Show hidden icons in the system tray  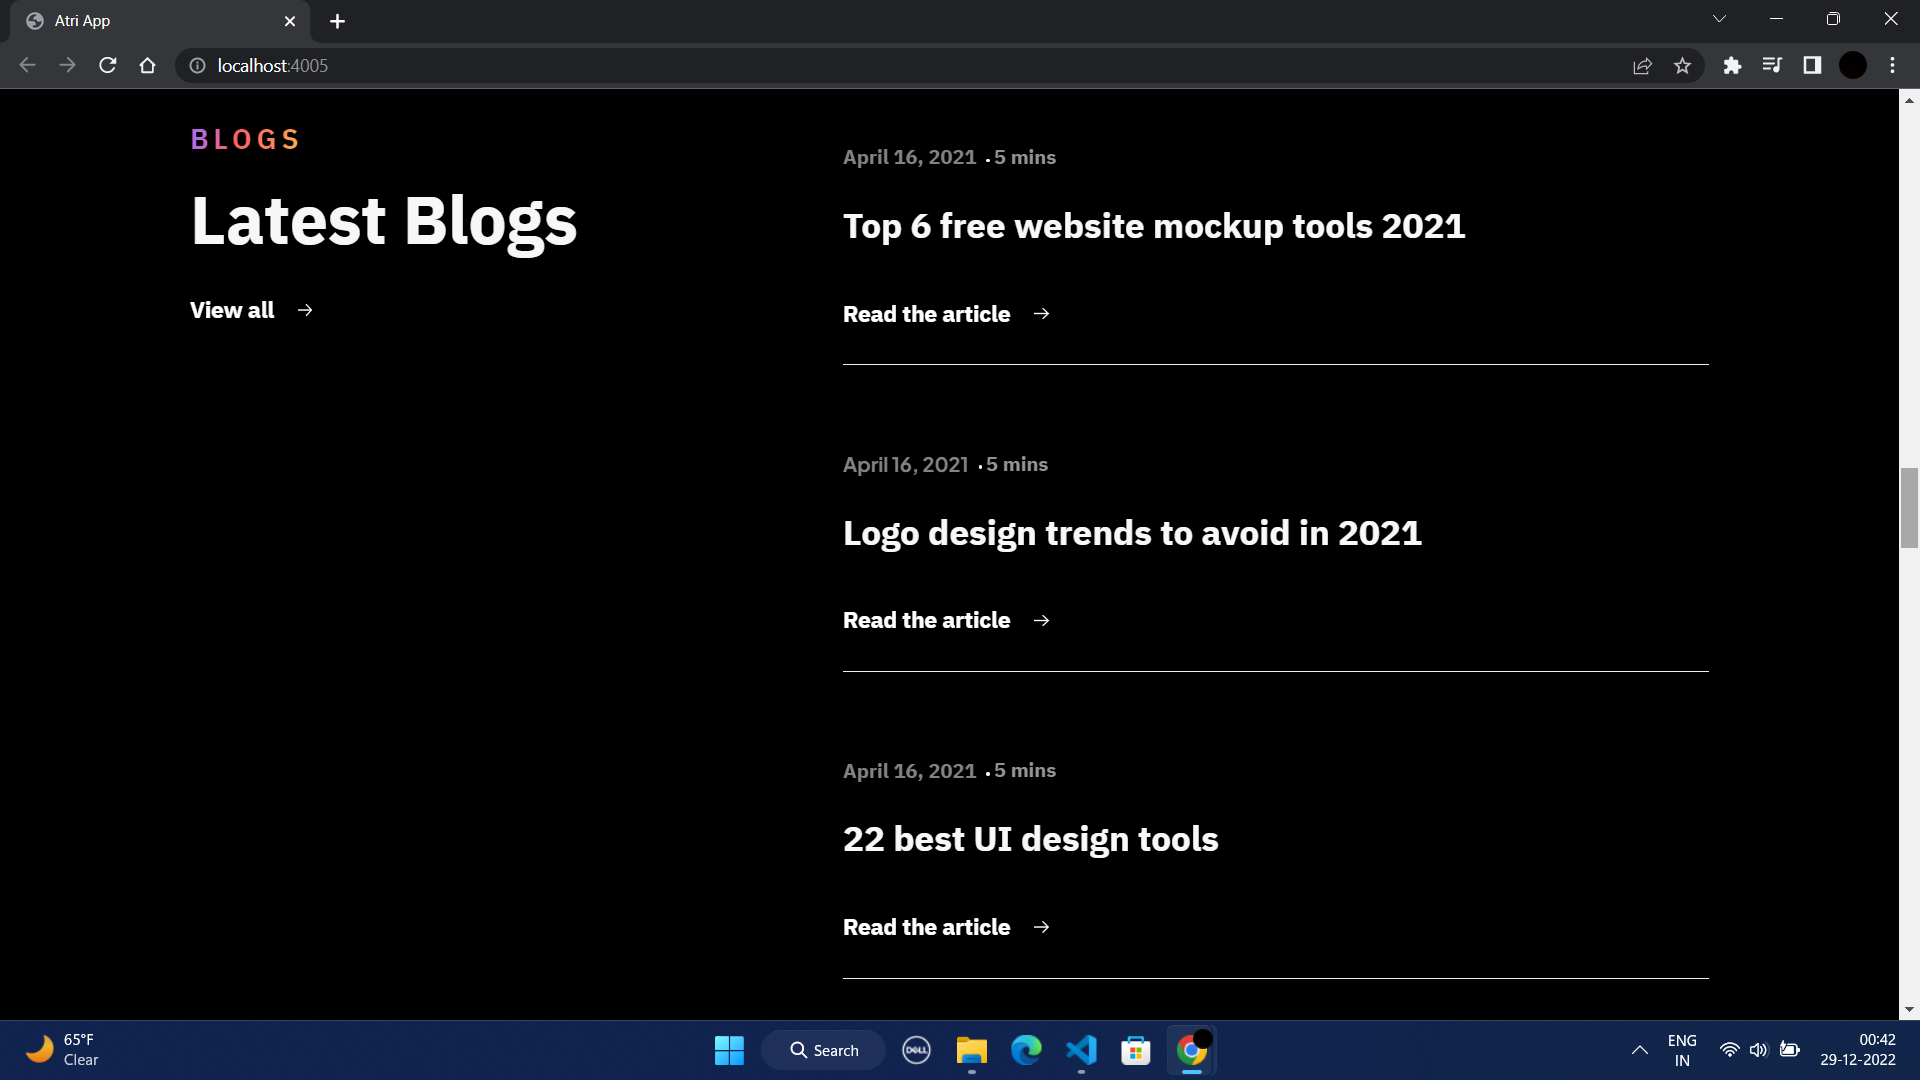(1639, 1050)
